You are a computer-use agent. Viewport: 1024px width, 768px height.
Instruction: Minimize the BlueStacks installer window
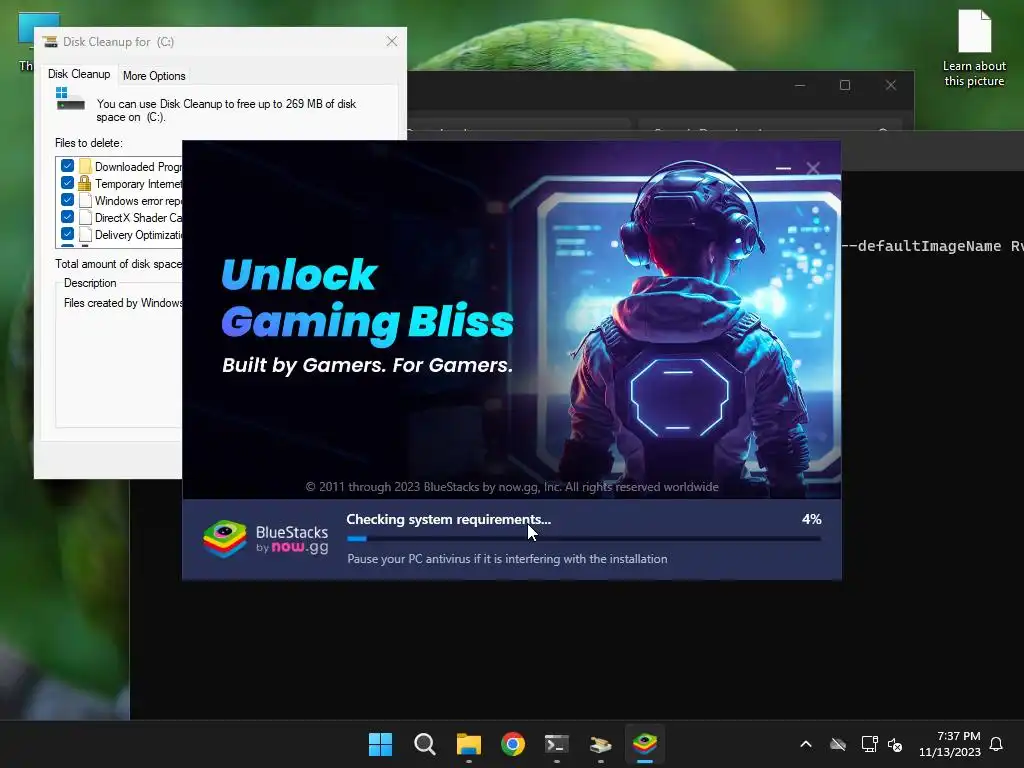[783, 168]
